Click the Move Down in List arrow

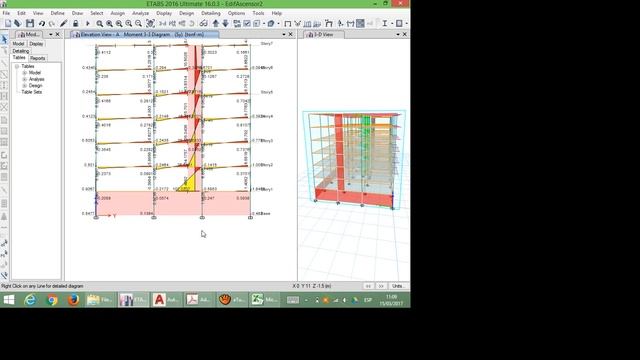[225, 24]
